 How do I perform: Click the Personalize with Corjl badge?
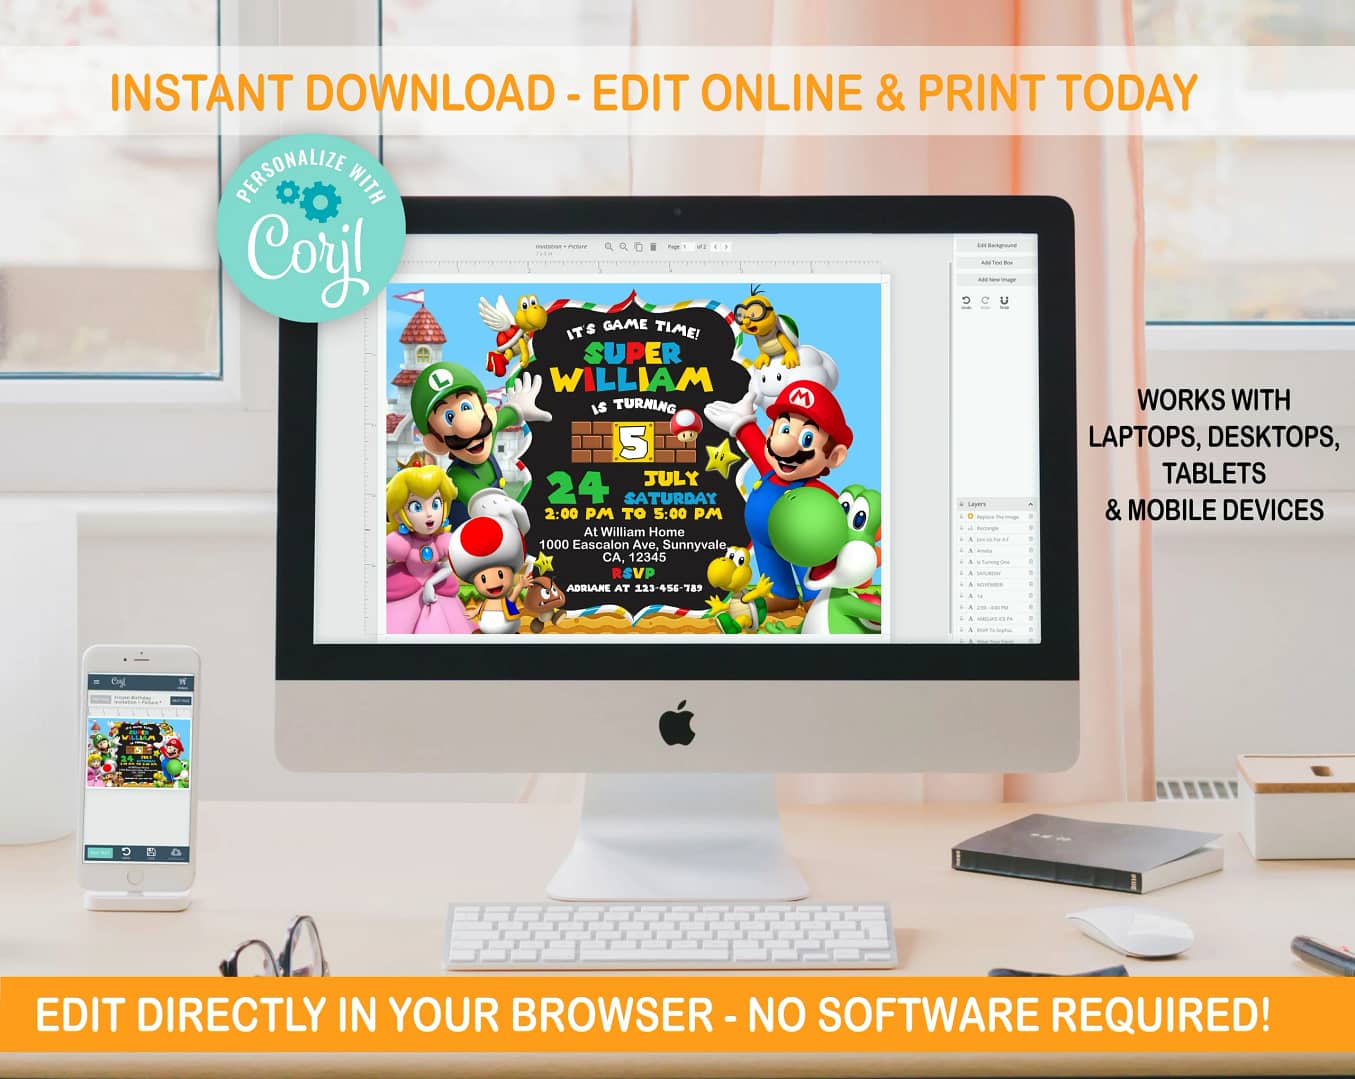tap(312, 228)
